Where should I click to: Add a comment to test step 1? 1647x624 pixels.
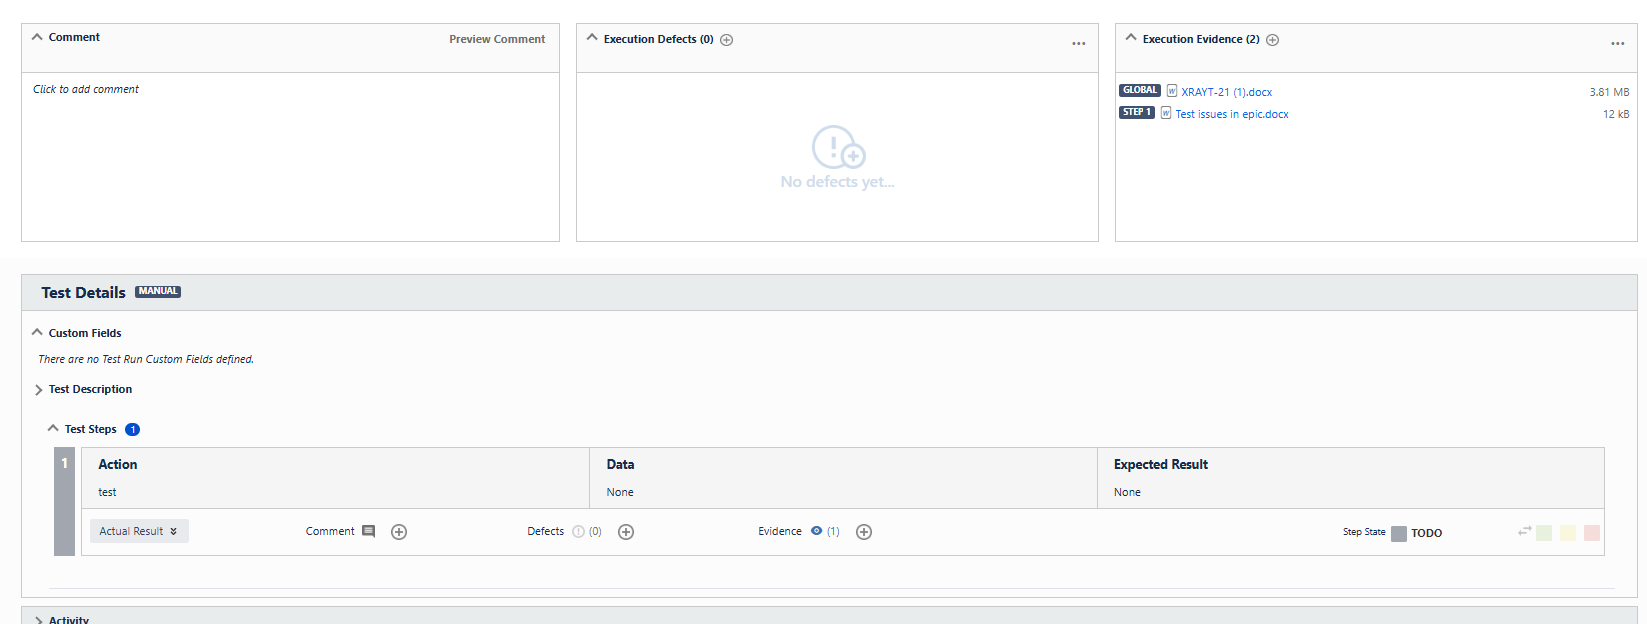399,532
